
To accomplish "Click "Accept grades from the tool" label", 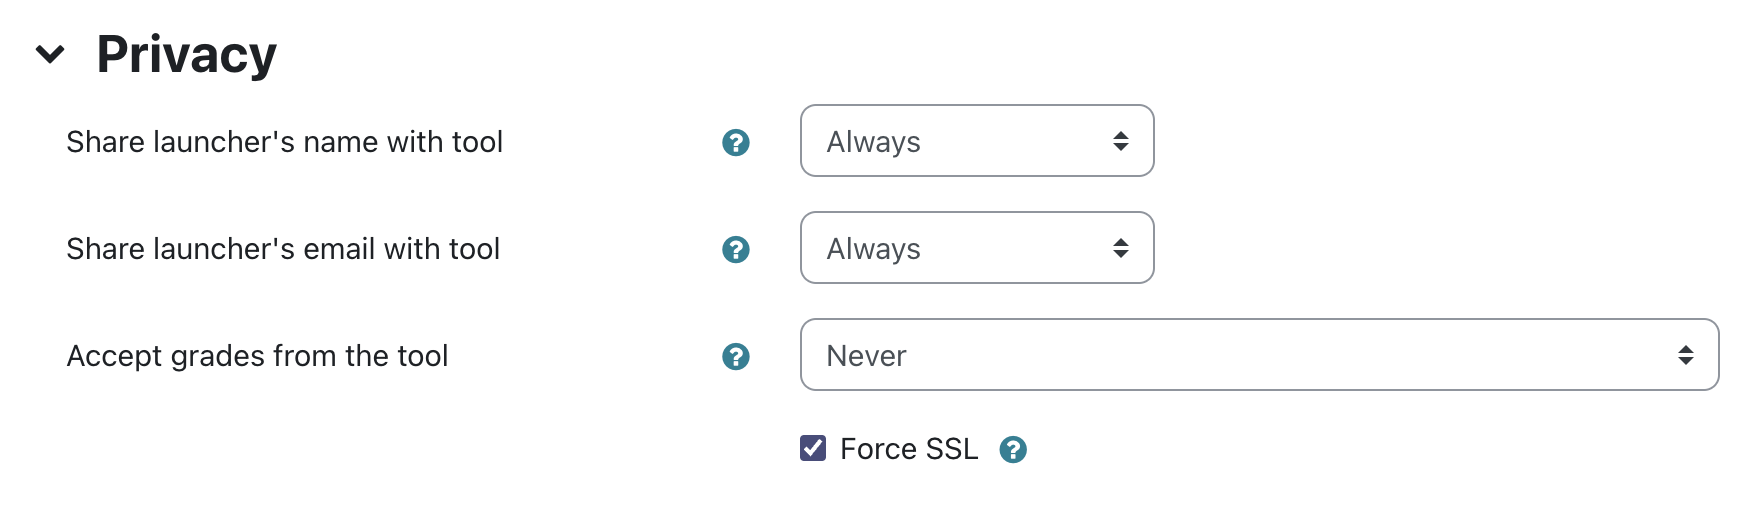I will pyautogui.click(x=257, y=356).
